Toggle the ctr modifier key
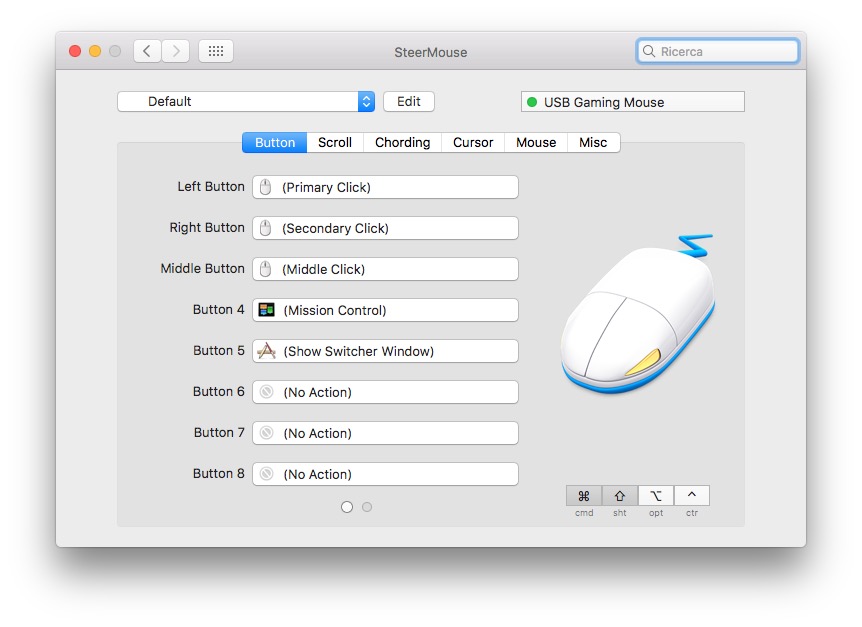Viewport: 862px width, 627px height. pos(692,496)
